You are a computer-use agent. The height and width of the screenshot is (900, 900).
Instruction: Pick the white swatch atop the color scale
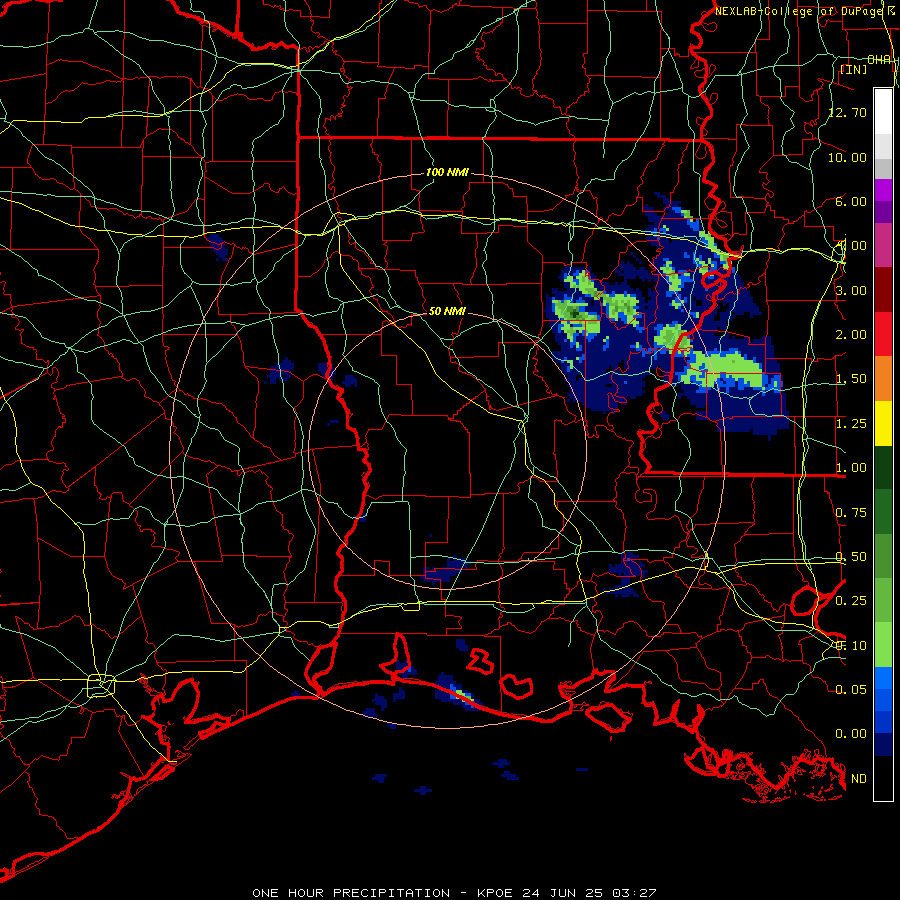(x=883, y=111)
